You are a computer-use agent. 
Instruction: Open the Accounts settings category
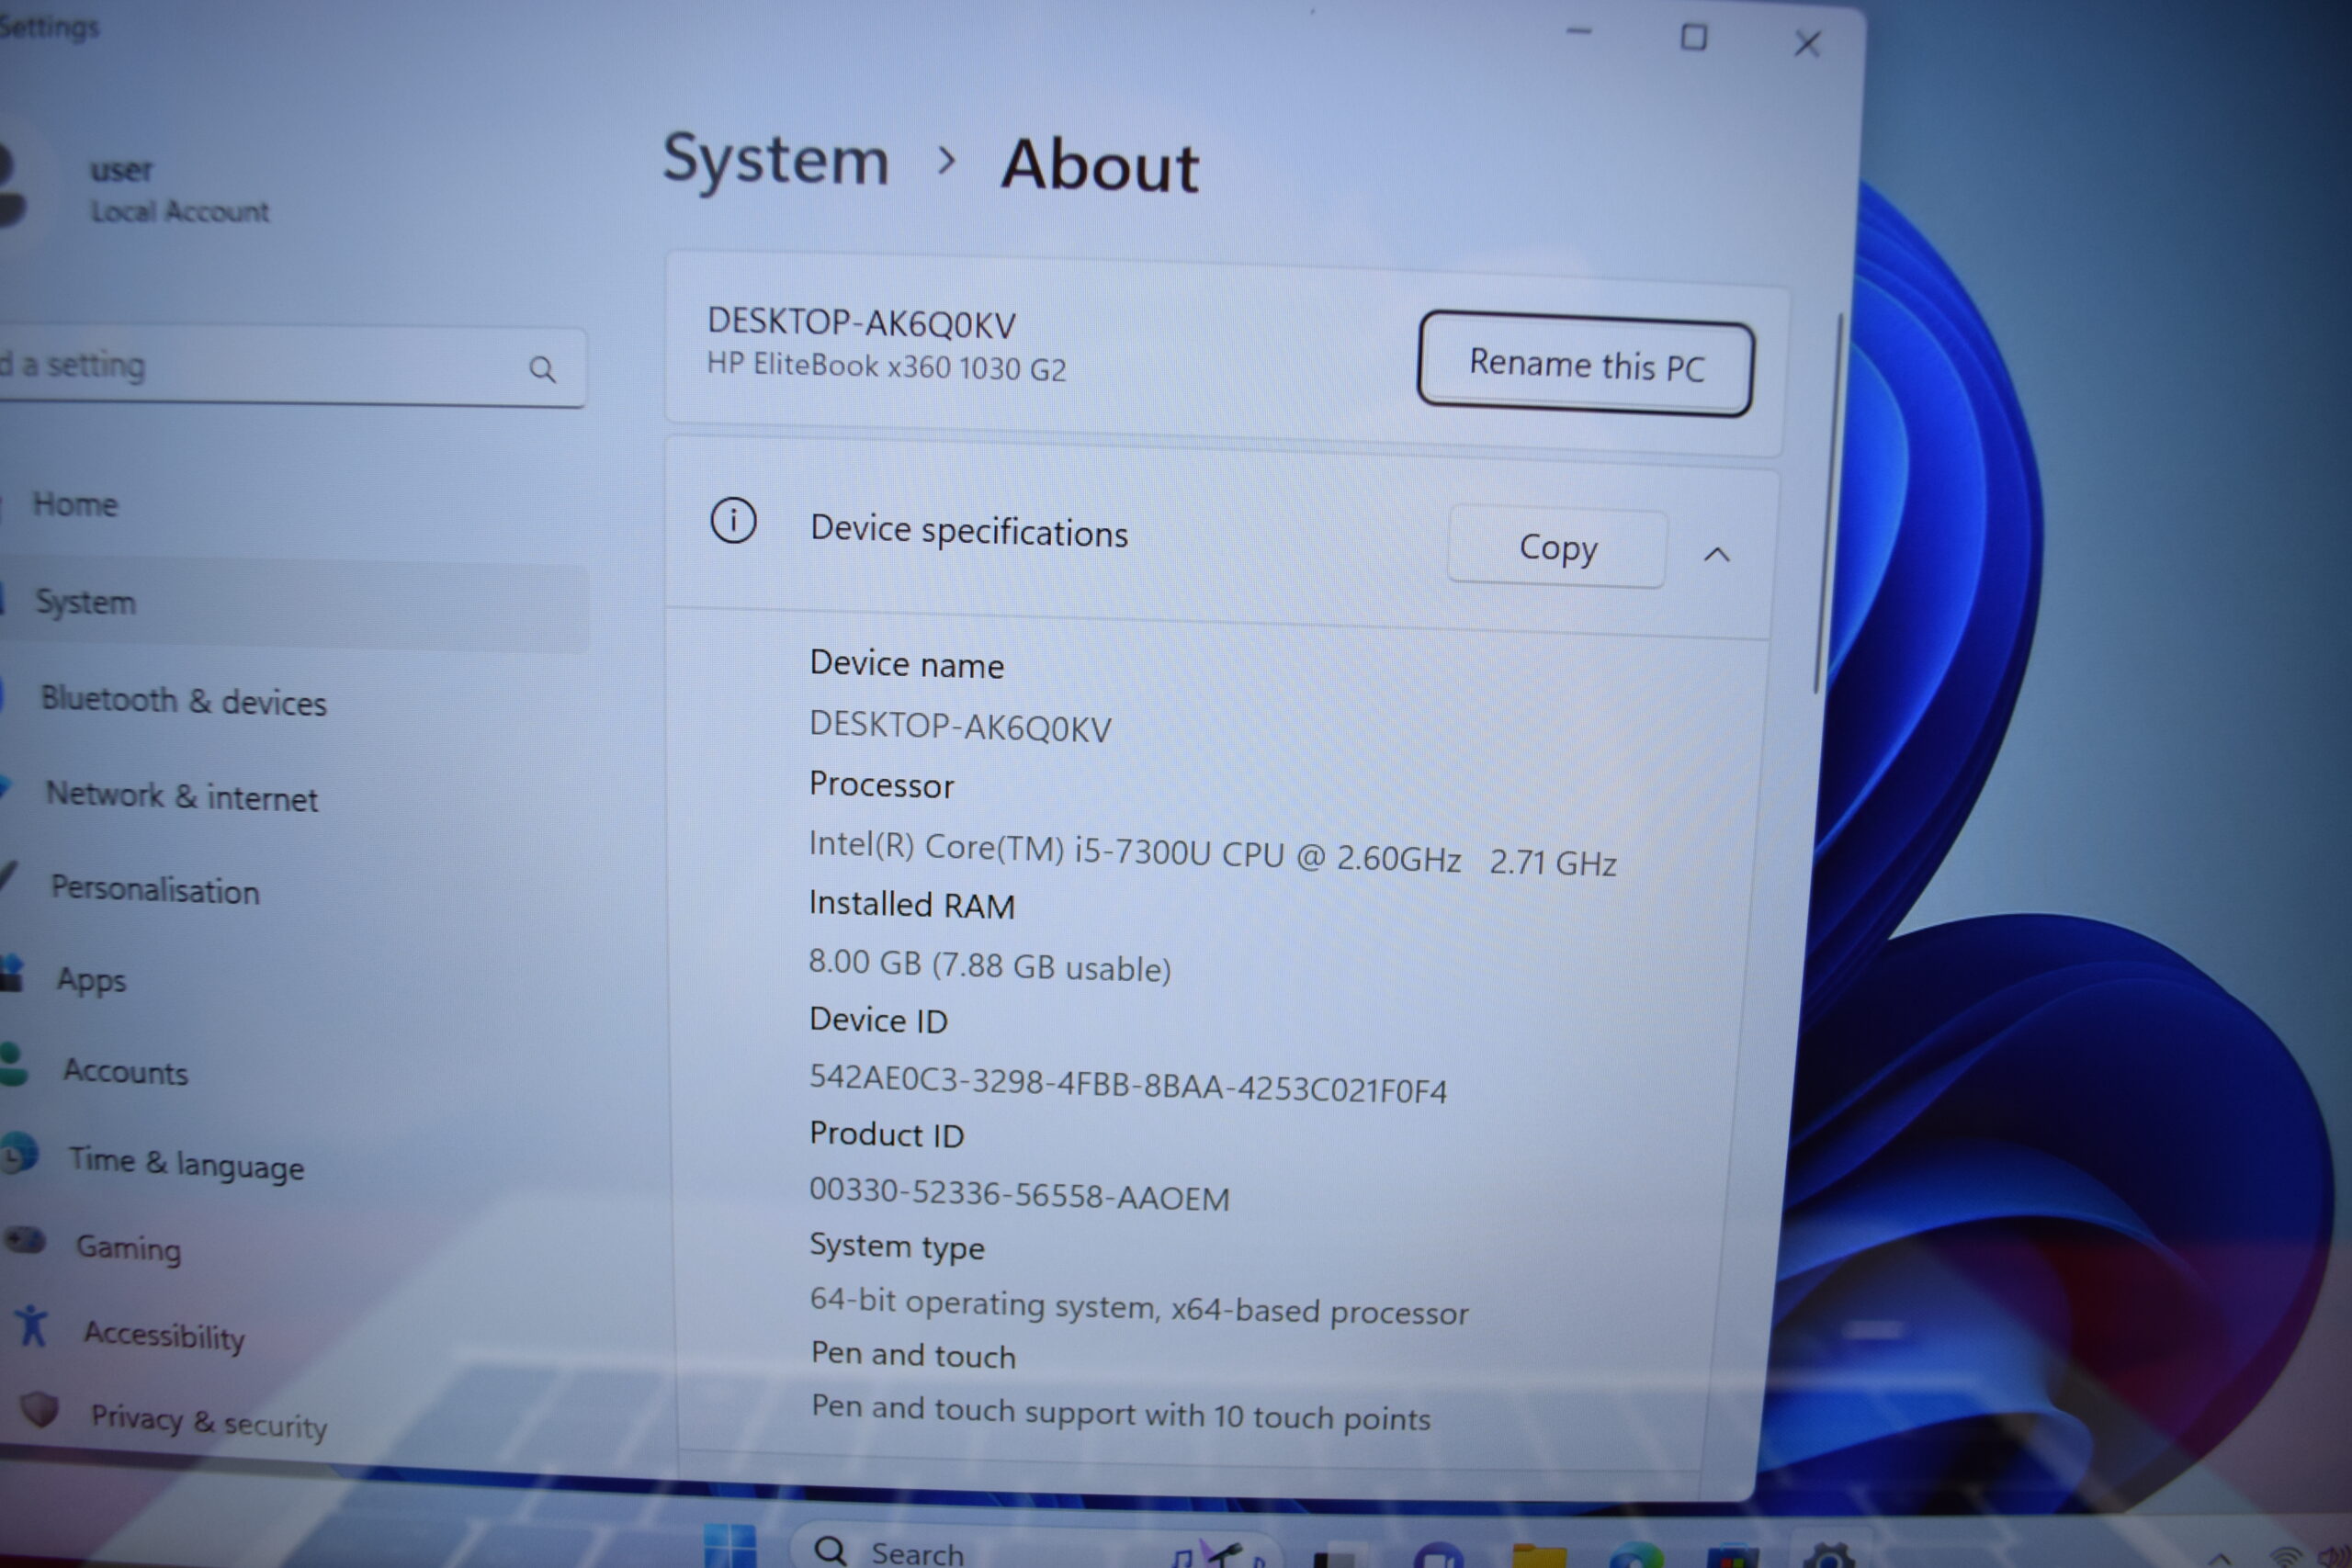point(126,1072)
